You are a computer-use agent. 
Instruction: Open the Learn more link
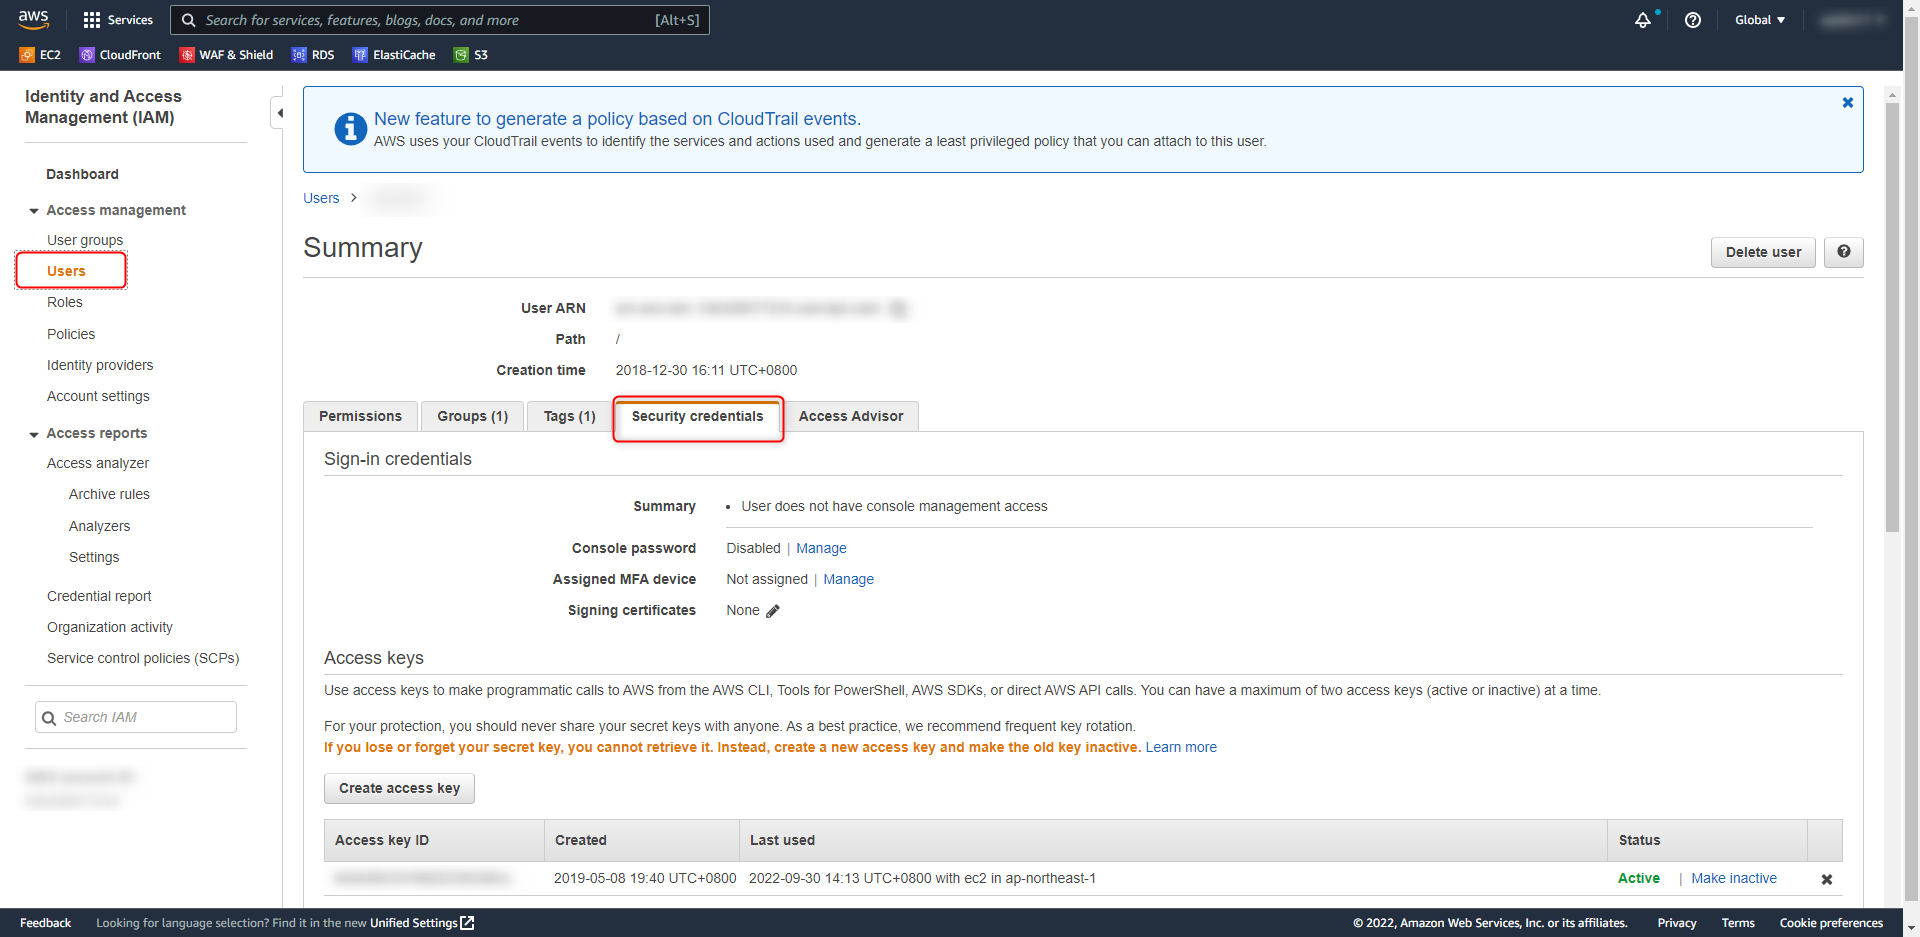(1181, 747)
